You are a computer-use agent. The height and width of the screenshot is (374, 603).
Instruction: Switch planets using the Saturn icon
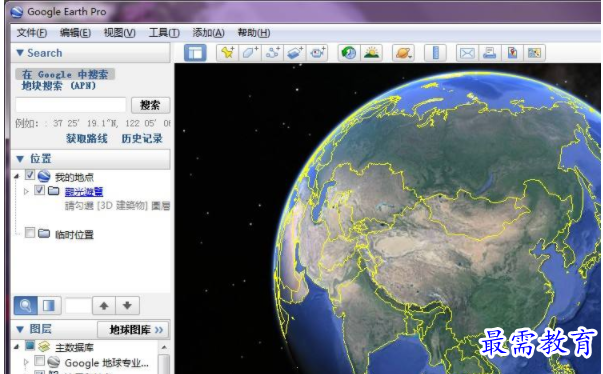(x=403, y=53)
